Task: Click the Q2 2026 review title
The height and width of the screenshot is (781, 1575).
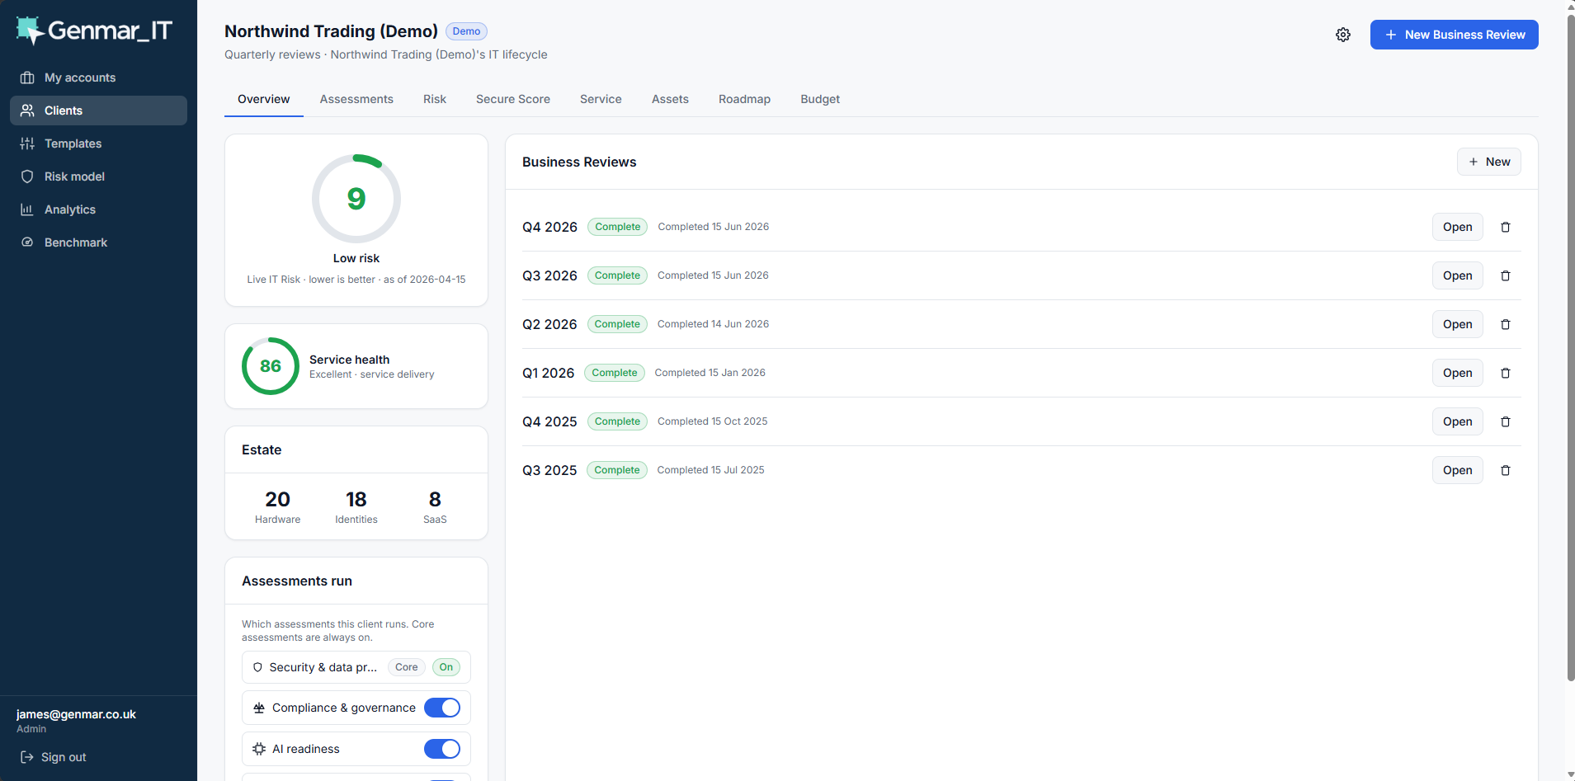Action: point(549,324)
